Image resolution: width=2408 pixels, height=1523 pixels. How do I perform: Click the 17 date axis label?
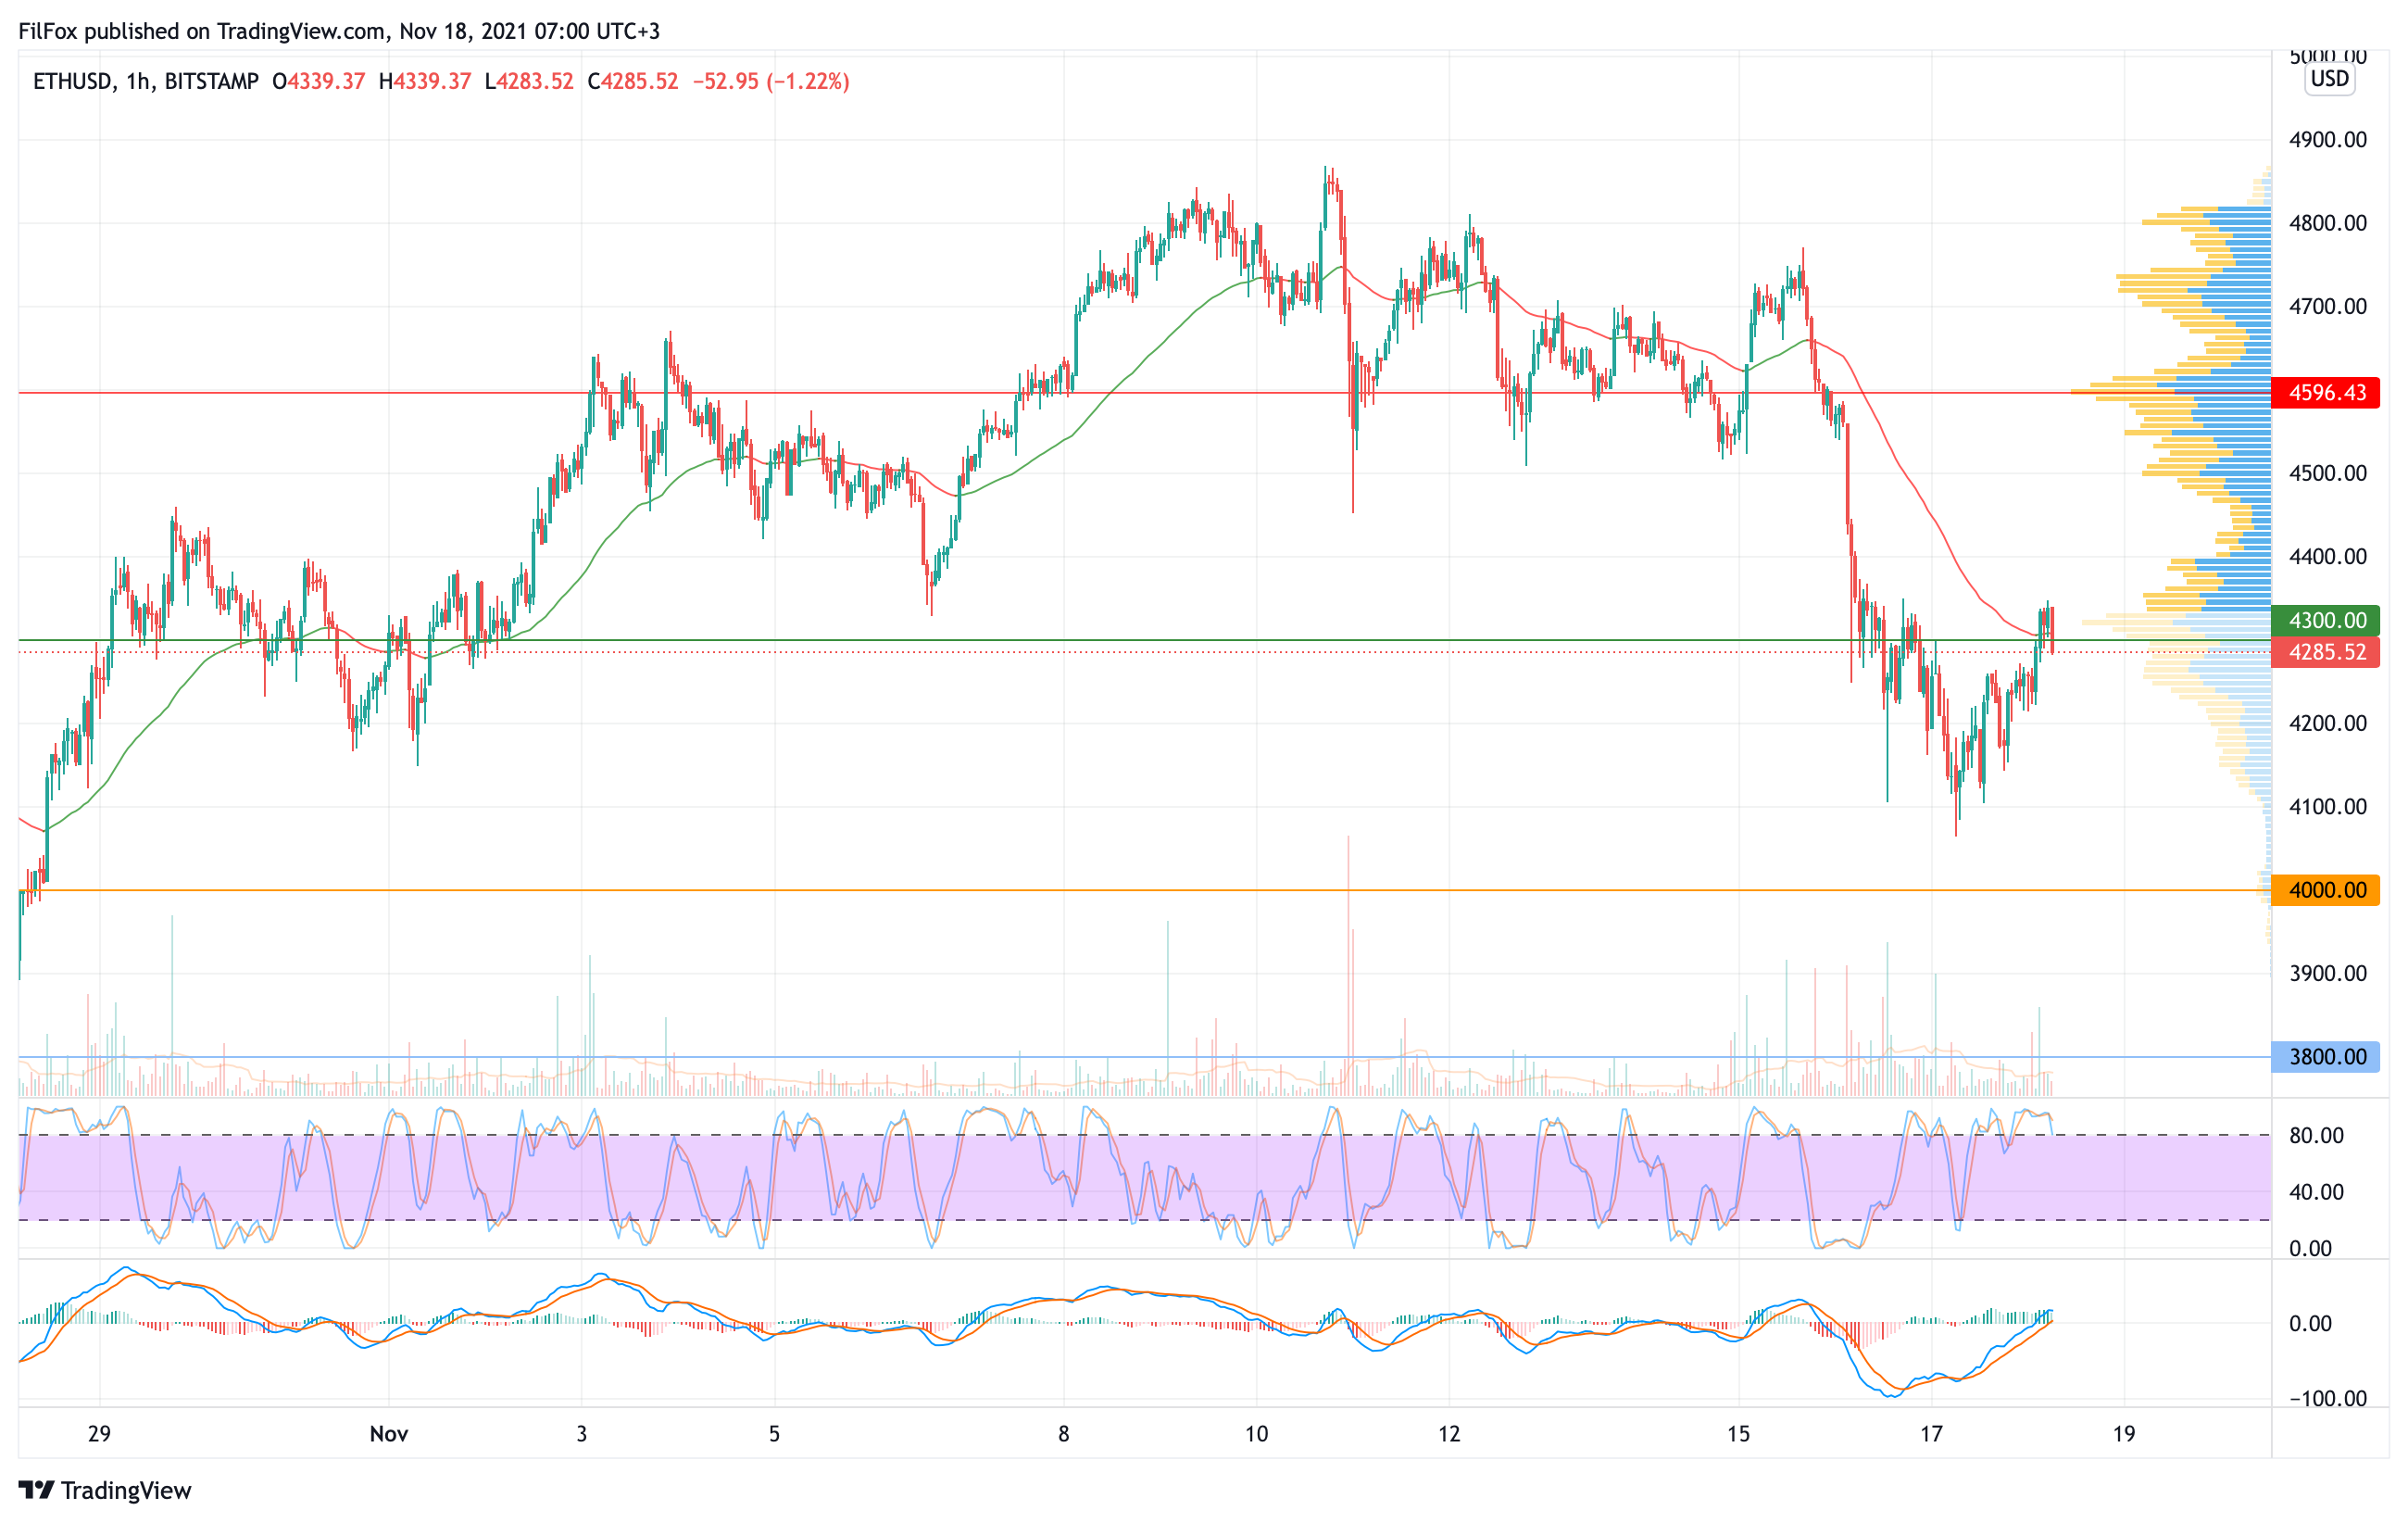pyautogui.click(x=1931, y=1434)
